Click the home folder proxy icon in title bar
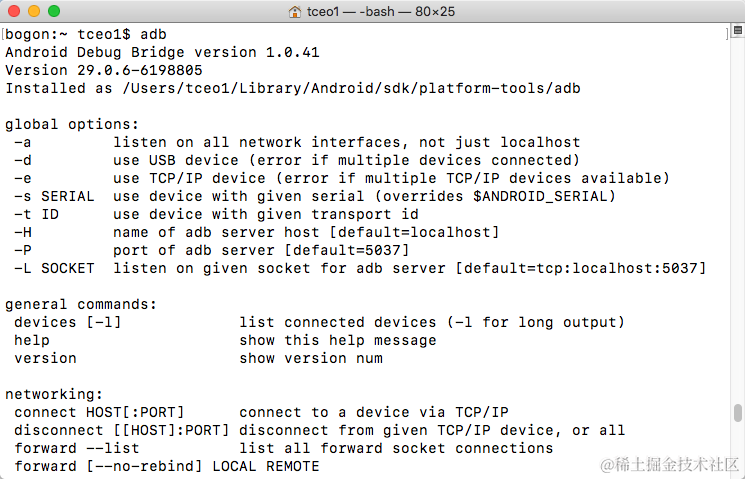This screenshot has height=479, width=745. (295, 11)
